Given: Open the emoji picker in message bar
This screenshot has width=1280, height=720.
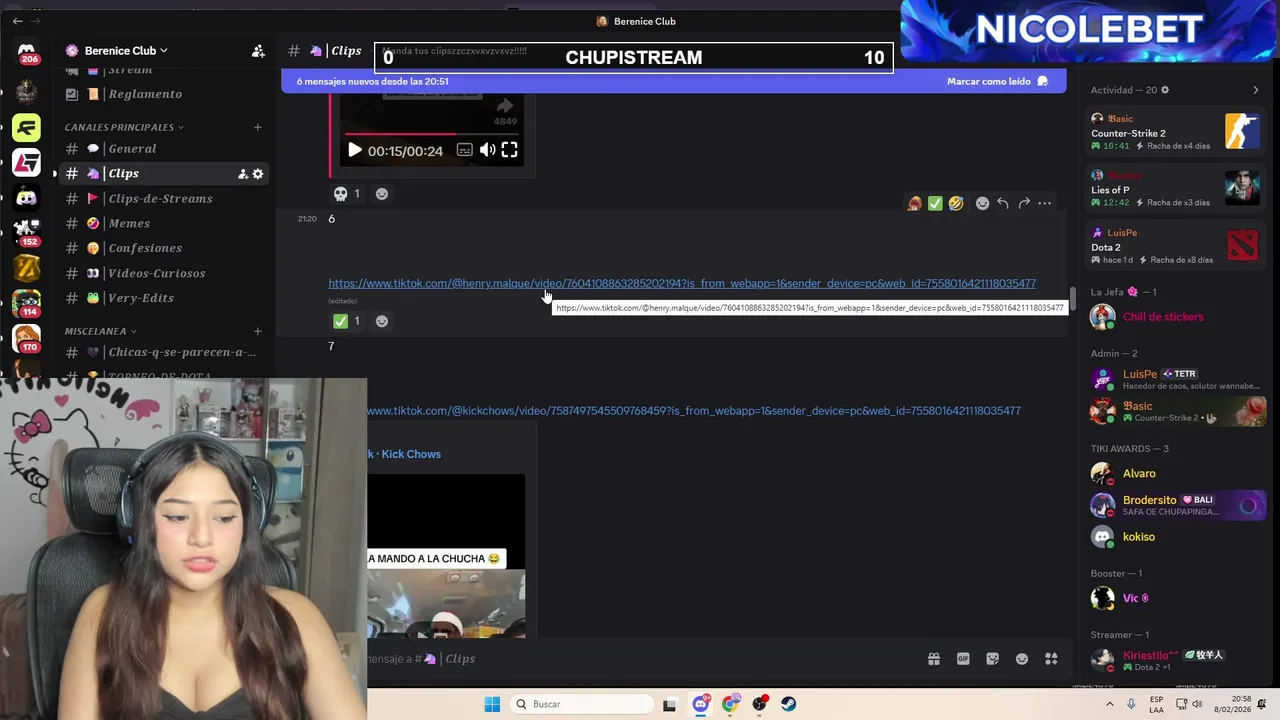Looking at the screenshot, I should click(1021, 659).
